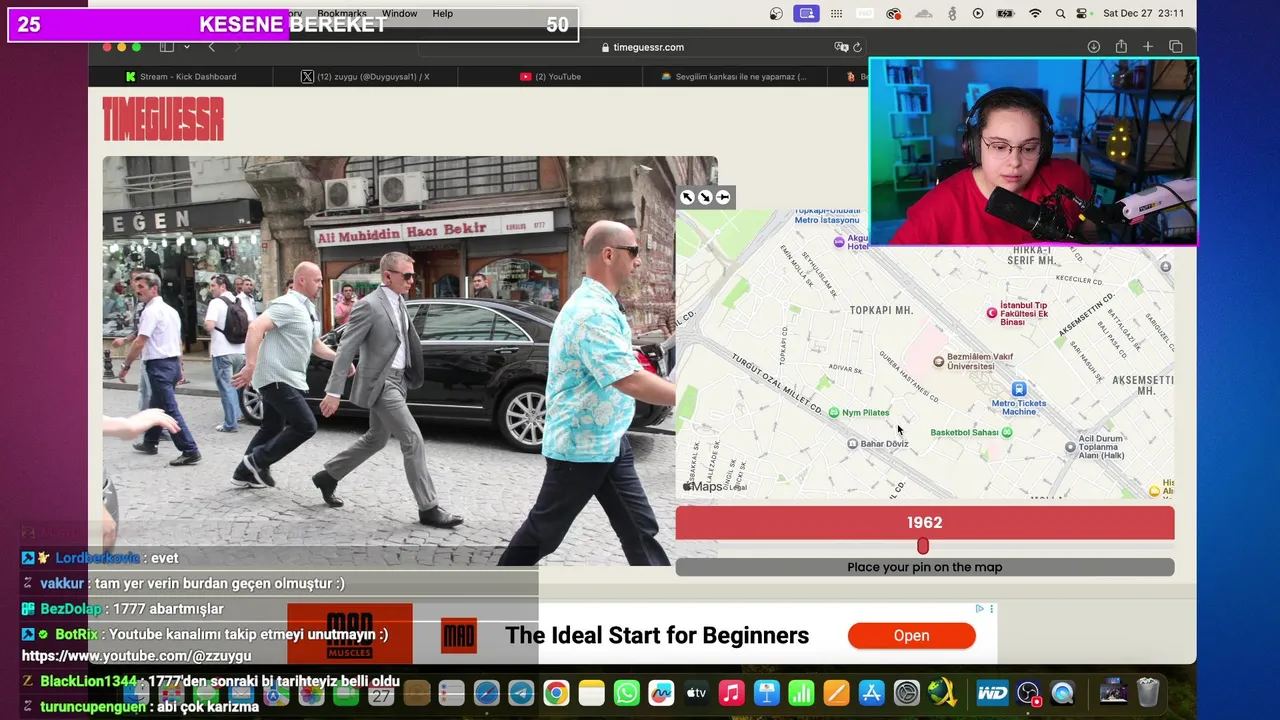Viewport: 1280px width, 720px height.
Task: Expand the sidebar dropdown chevron
Action: (186, 47)
